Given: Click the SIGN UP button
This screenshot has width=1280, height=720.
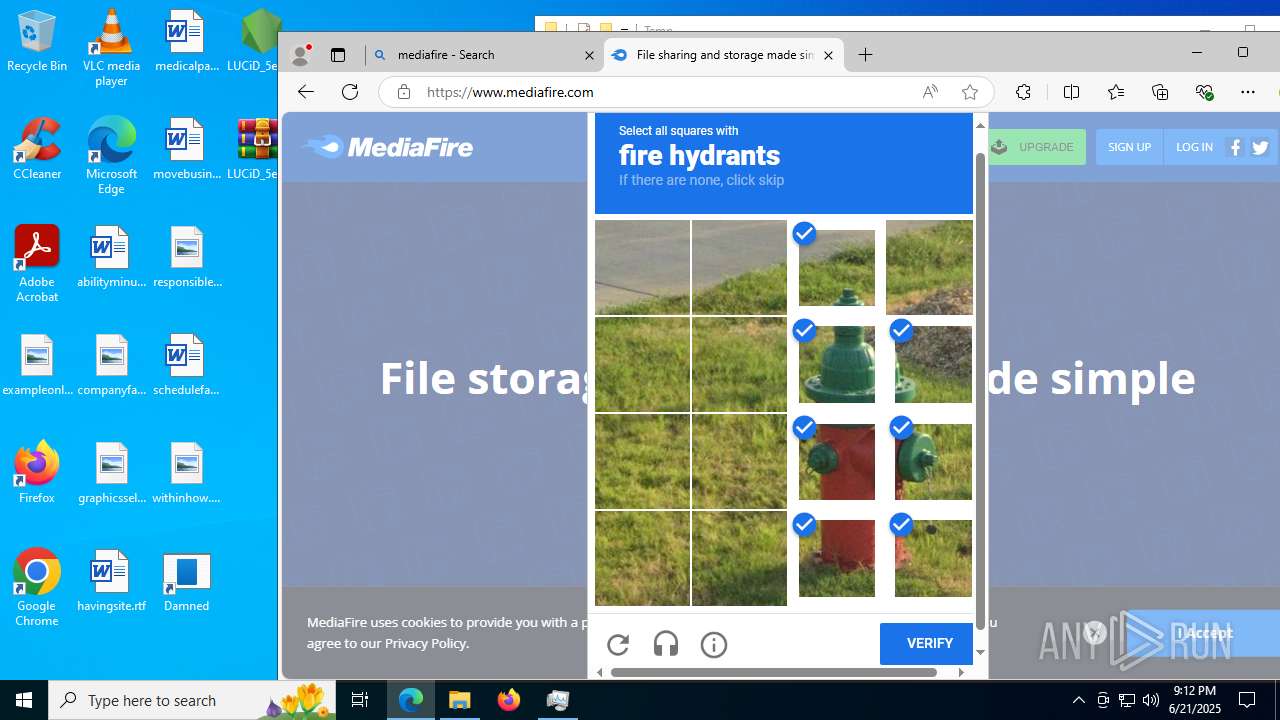Looking at the screenshot, I should pos(1129,147).
